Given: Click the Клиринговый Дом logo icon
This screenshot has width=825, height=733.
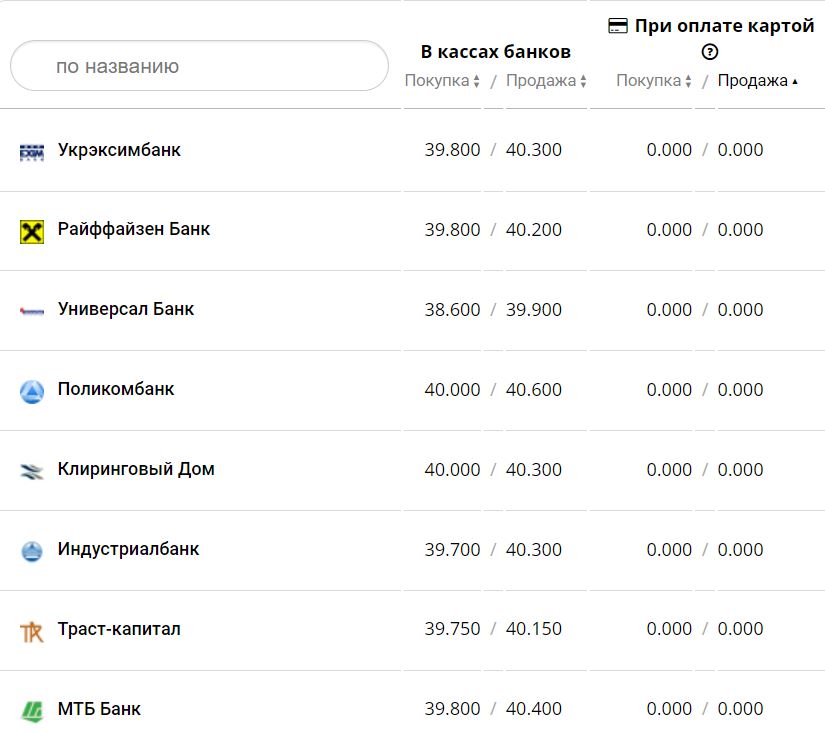Looking at the screenshot, I should (32, 471).
